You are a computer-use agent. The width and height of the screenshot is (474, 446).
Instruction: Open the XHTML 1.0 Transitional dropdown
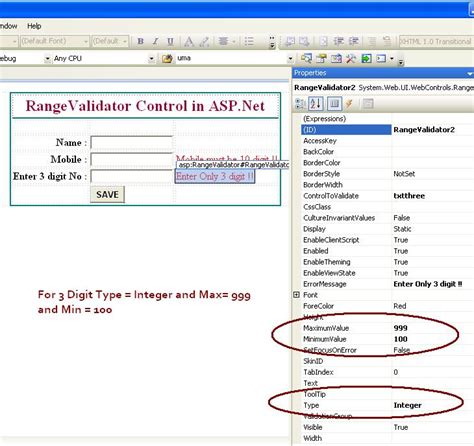[436, 41]
